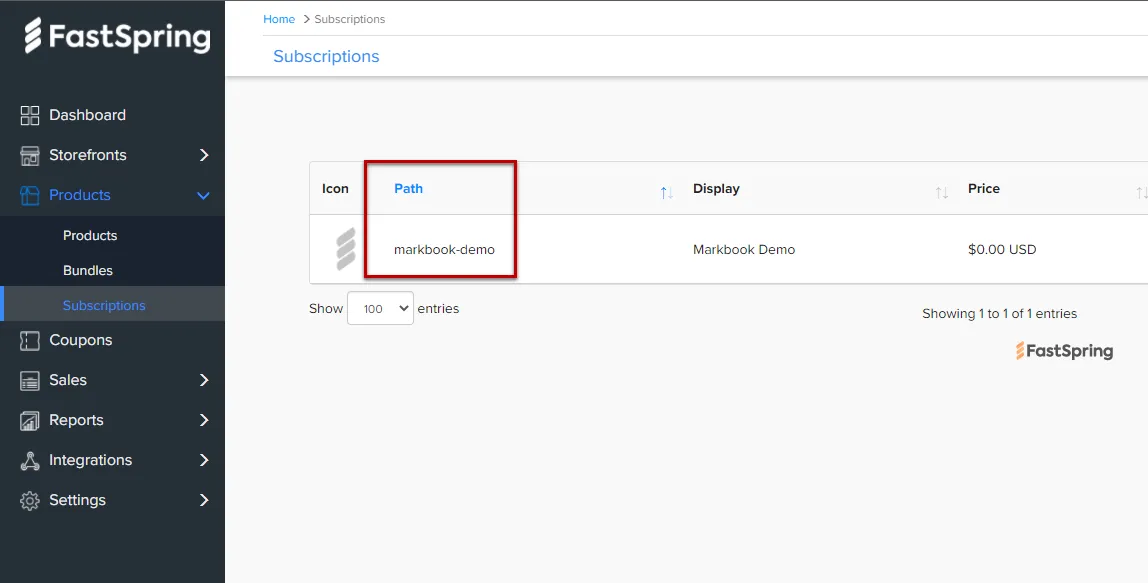
Task: Expand the Reports menu chevron
Action: click(x=204, y=420)
